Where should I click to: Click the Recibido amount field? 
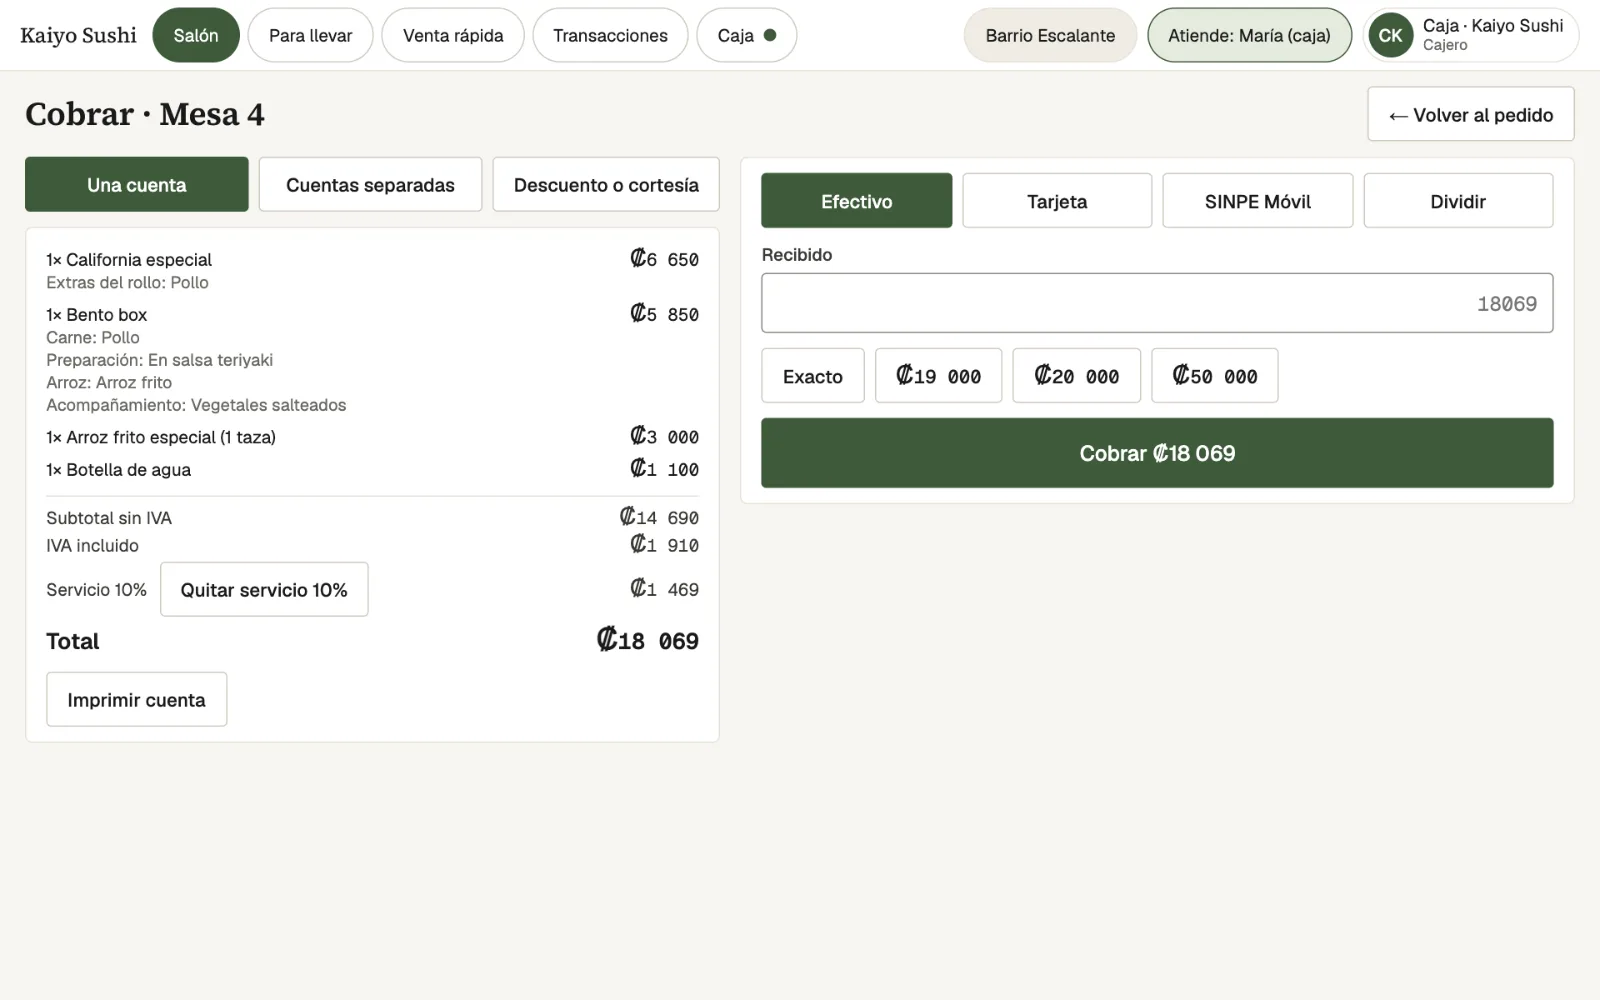[x=1157, y=303]
